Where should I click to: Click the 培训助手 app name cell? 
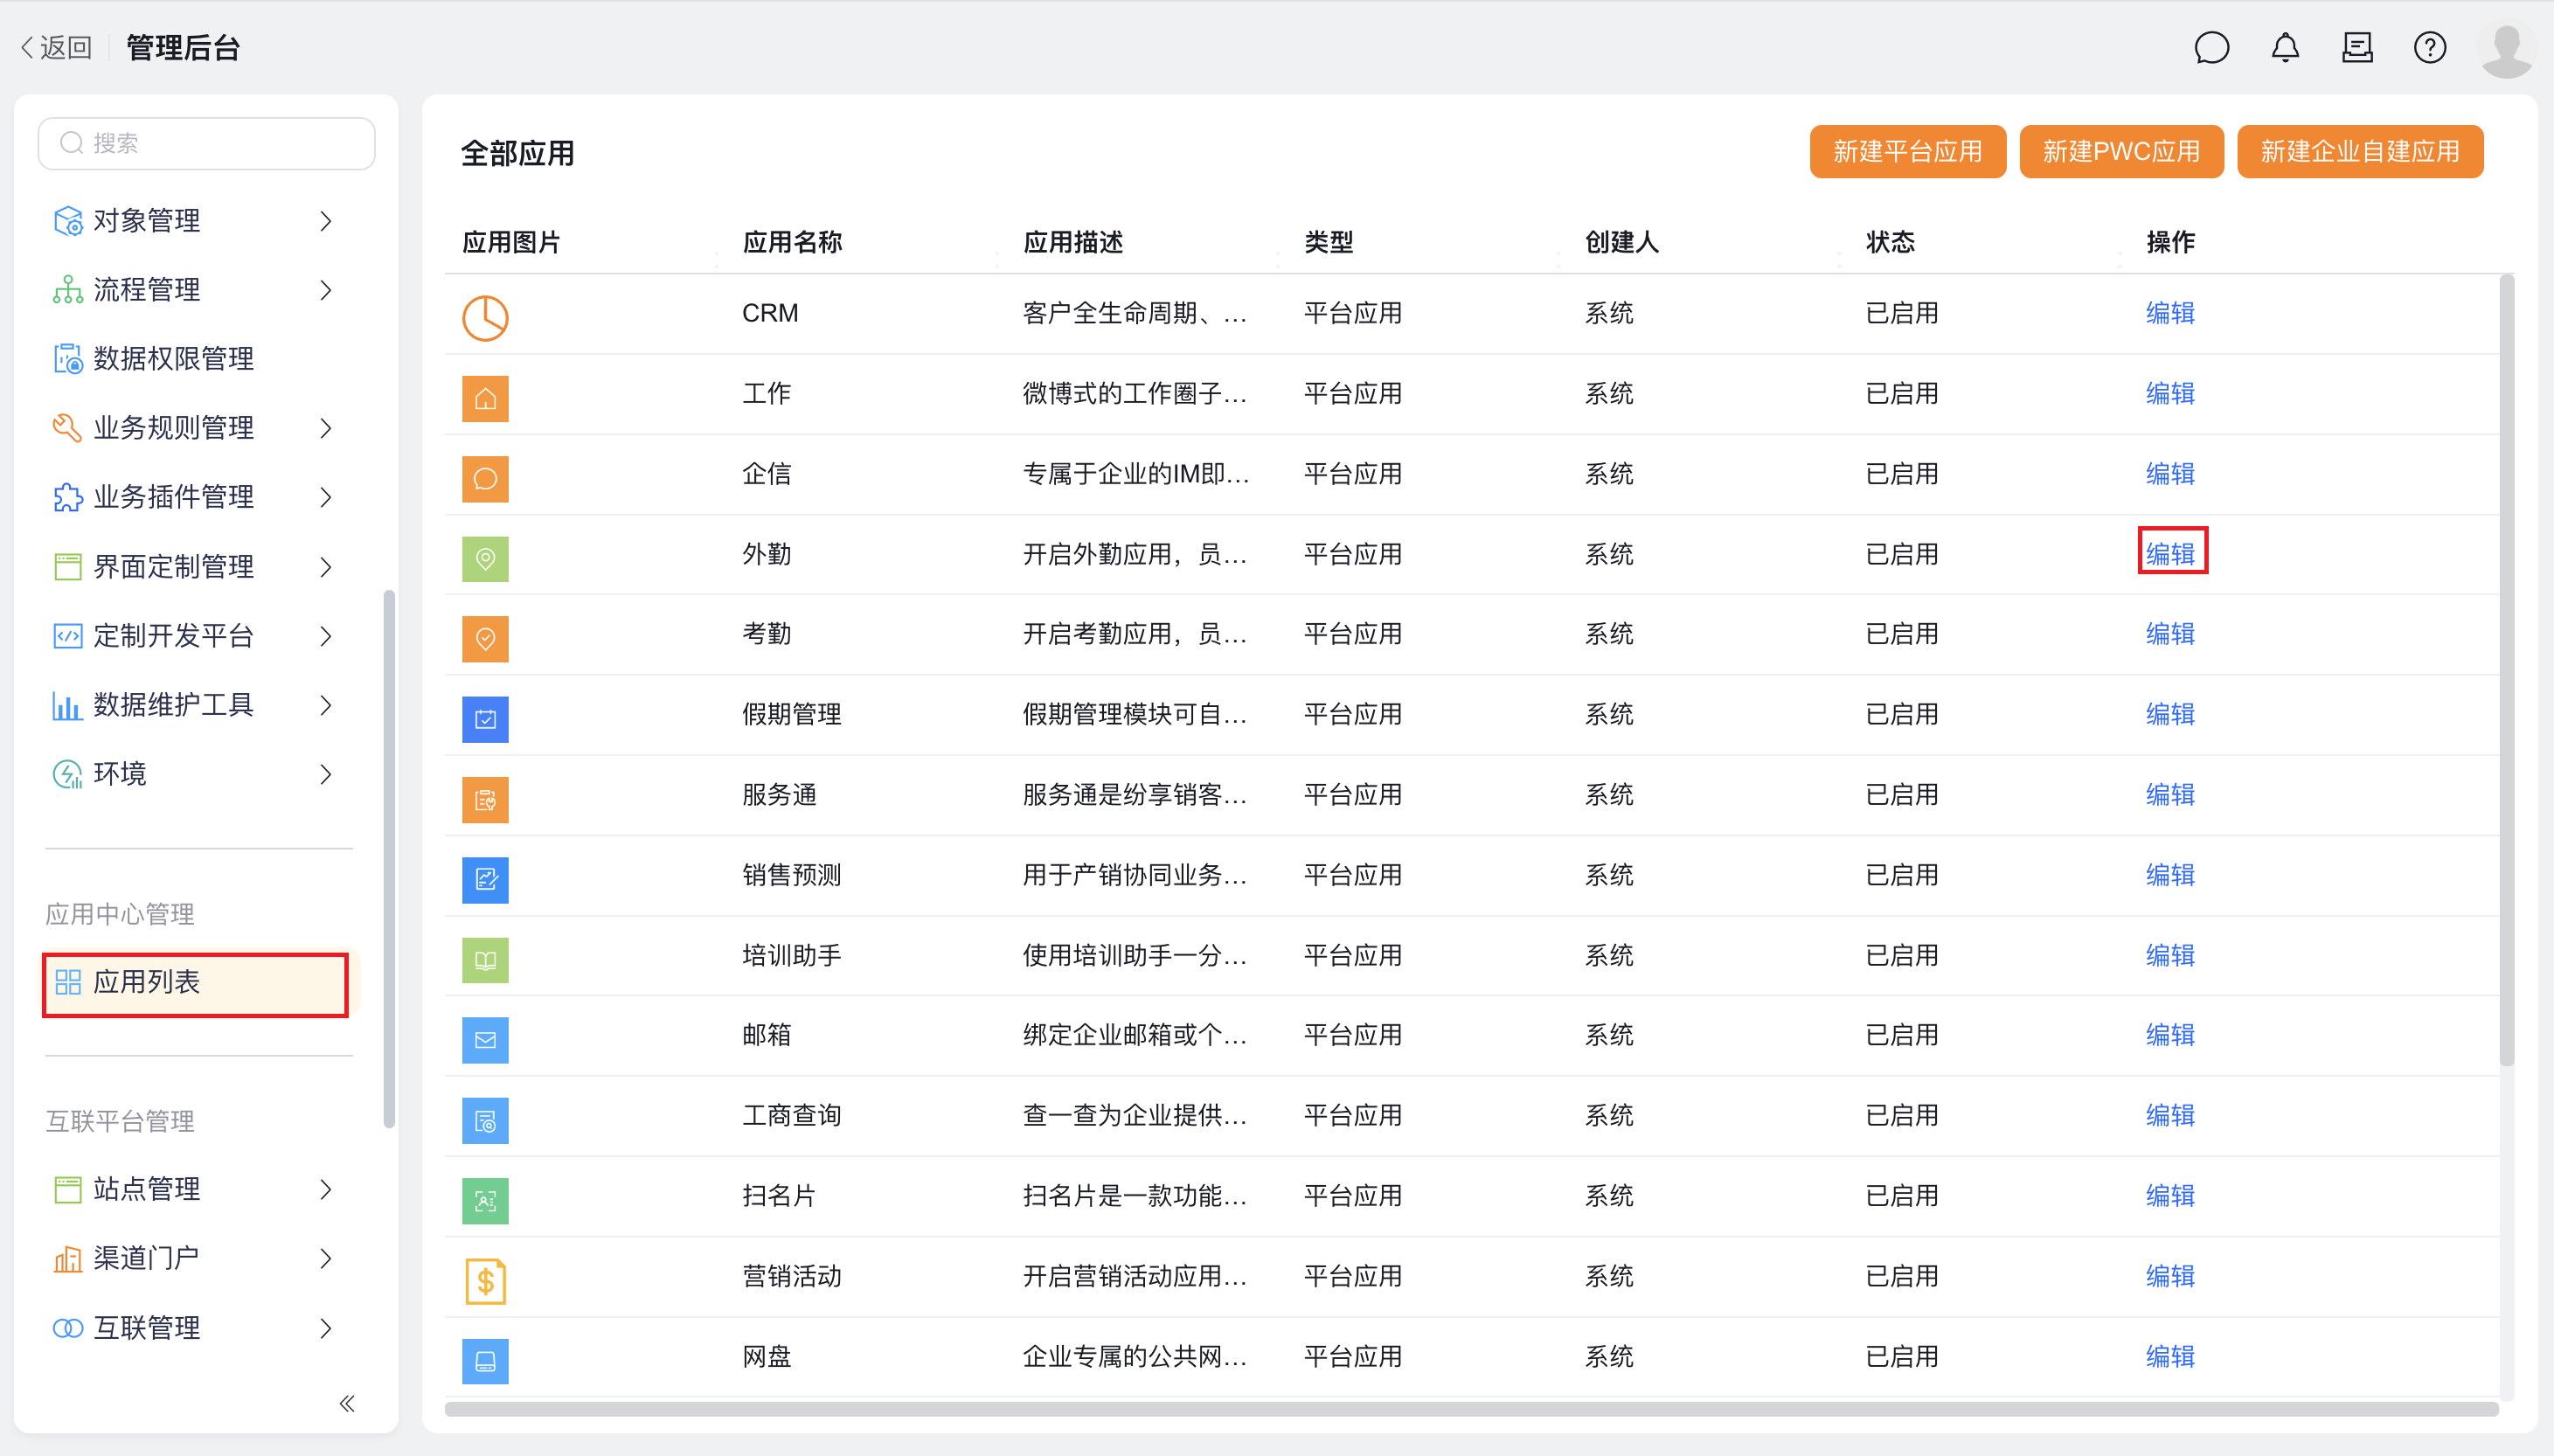click(x=791, y=955)
